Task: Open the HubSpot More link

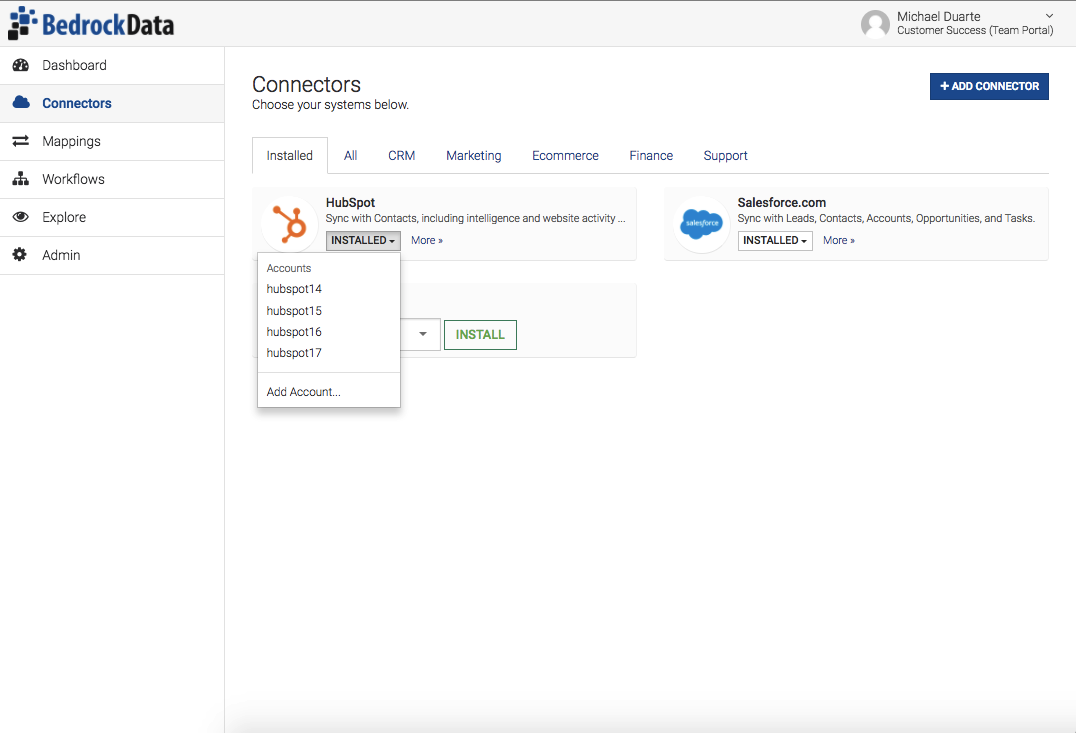Action: click(x=427, y=240)
